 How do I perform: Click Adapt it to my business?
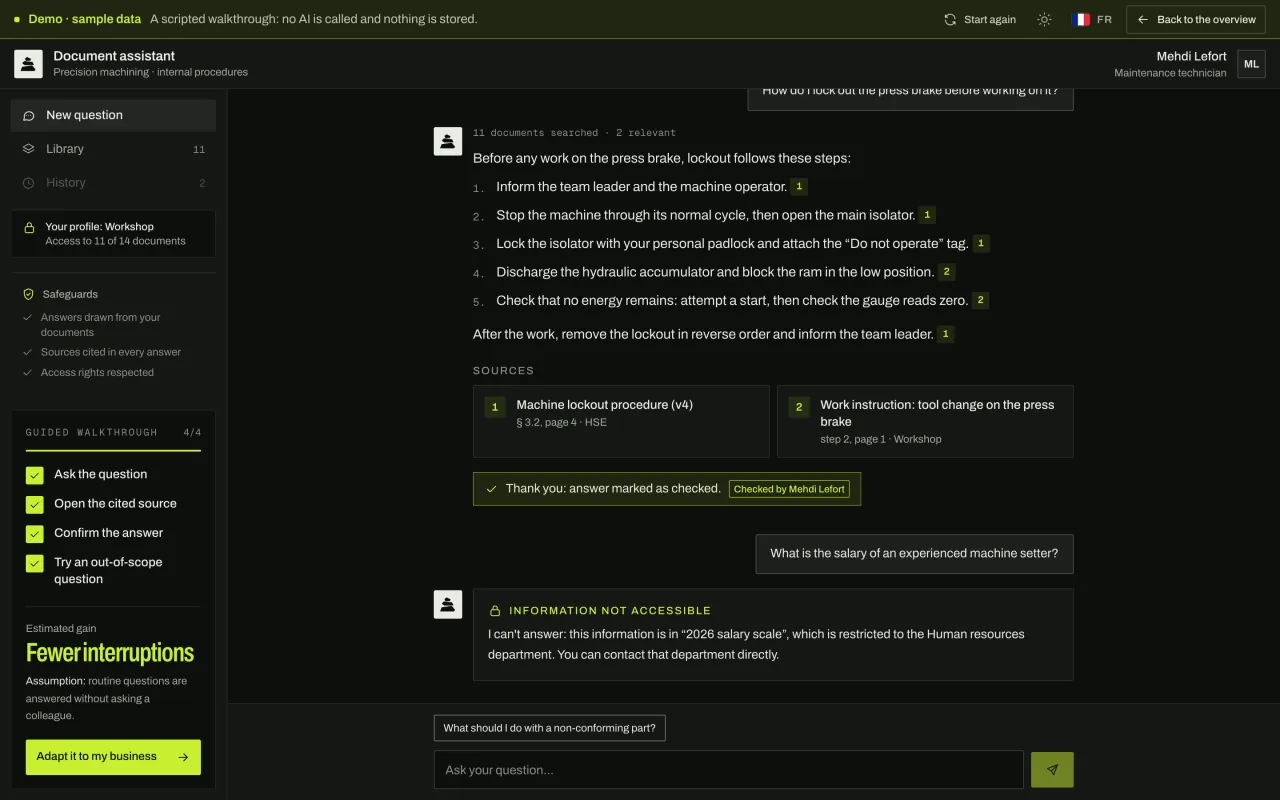pos(113,757)
